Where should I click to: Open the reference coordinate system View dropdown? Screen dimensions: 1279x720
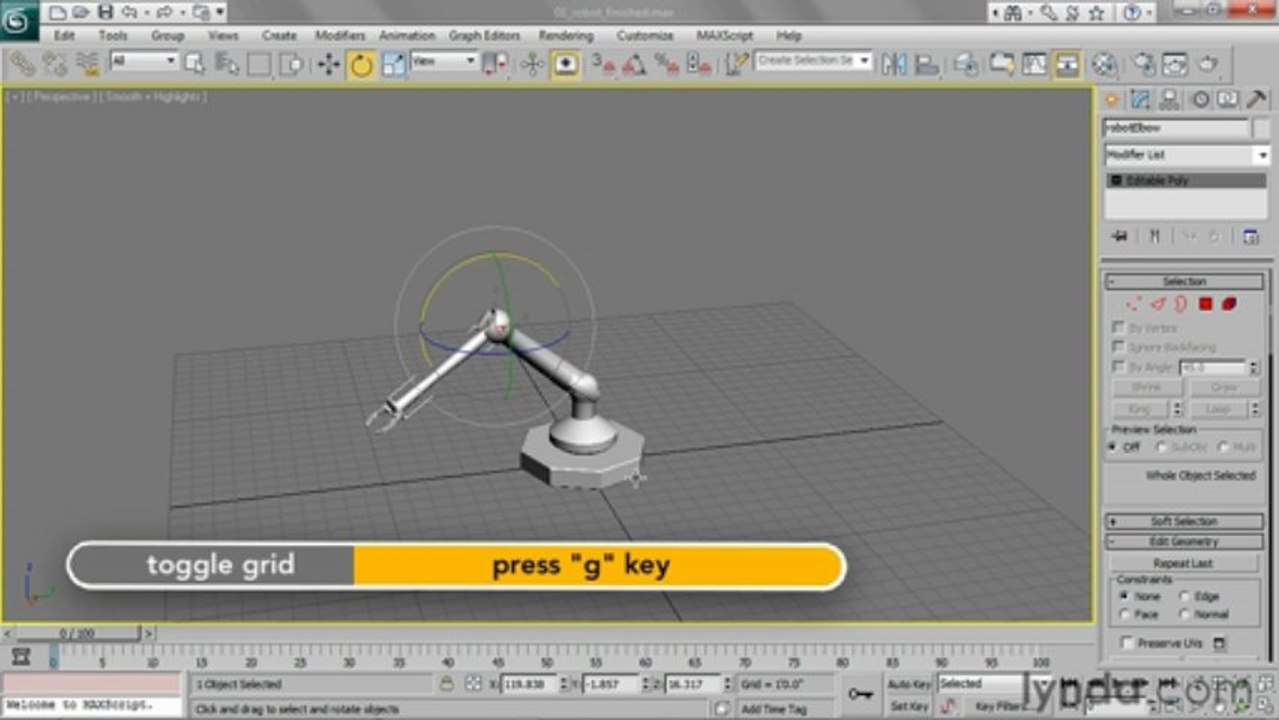click(x=444, y=61)
